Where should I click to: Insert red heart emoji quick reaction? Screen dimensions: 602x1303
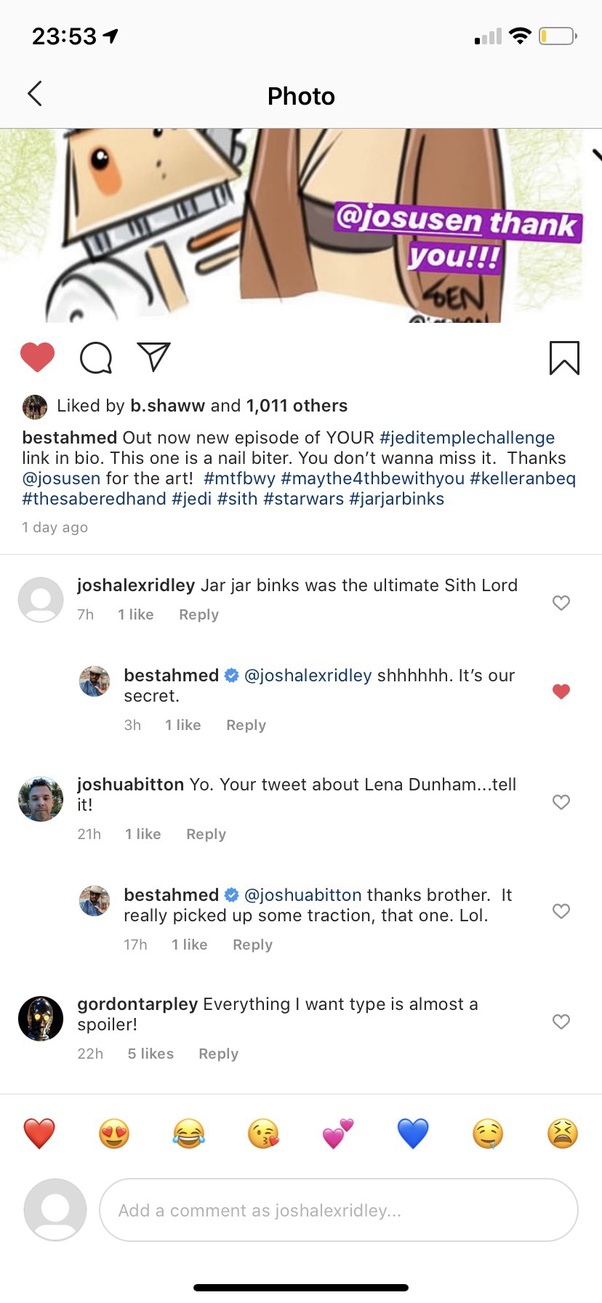pos(39,1133)
